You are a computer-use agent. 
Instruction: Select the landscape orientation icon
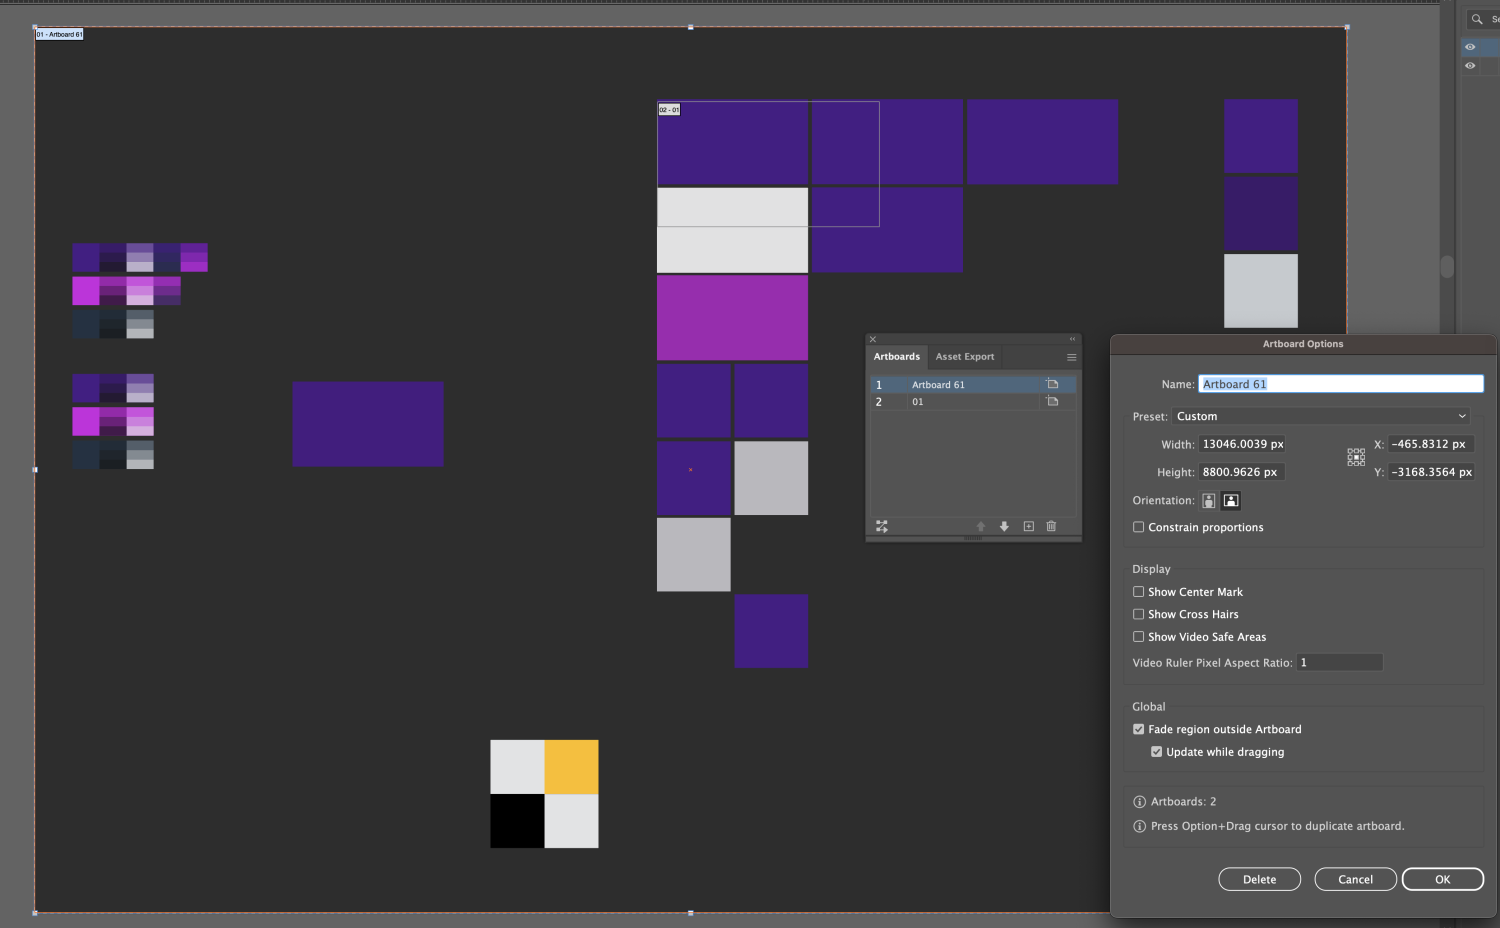tap(1231, 501)
